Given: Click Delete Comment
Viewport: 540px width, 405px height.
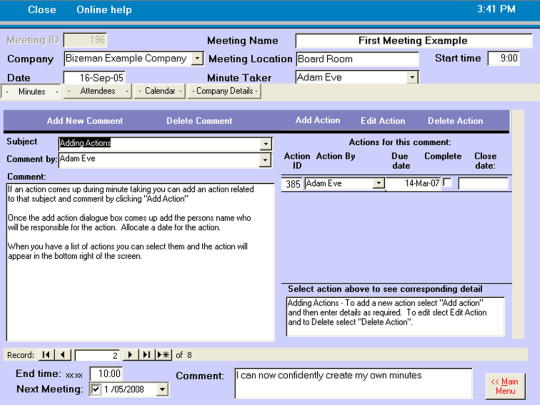Looking at the screenshot, I should coord(199,121).
